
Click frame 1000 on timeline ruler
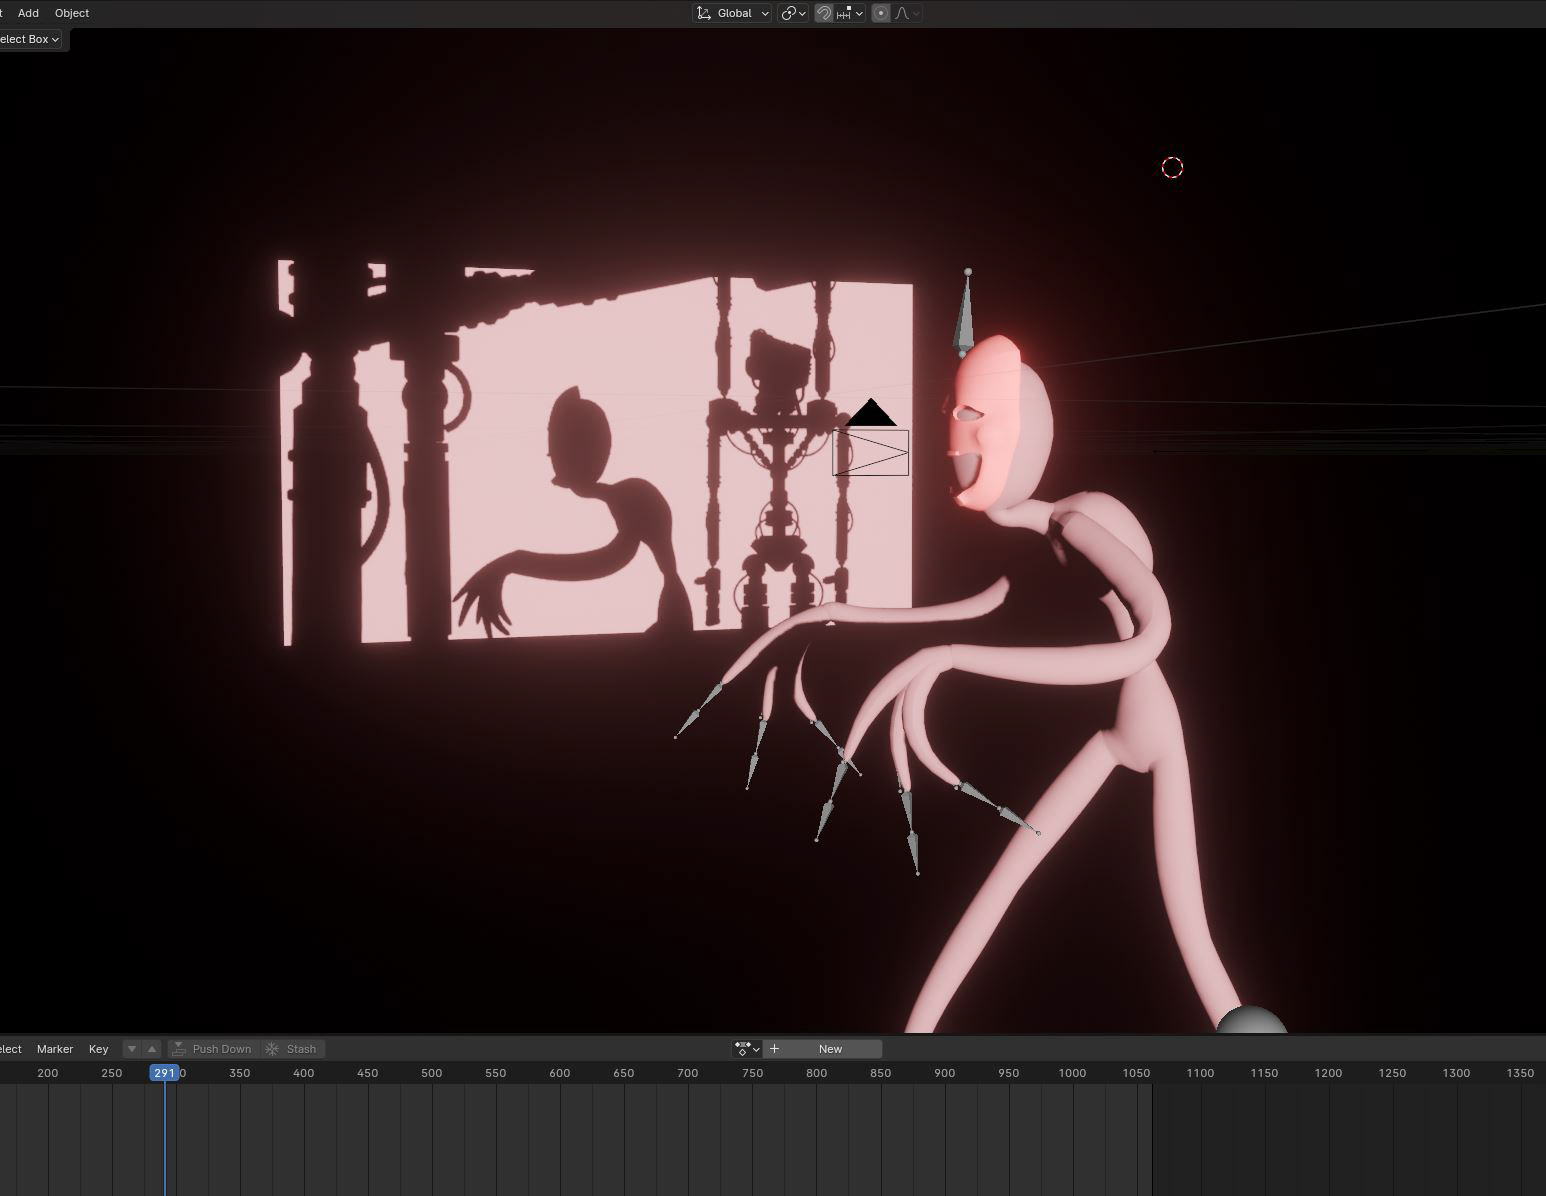[x=1072, y=1073]
